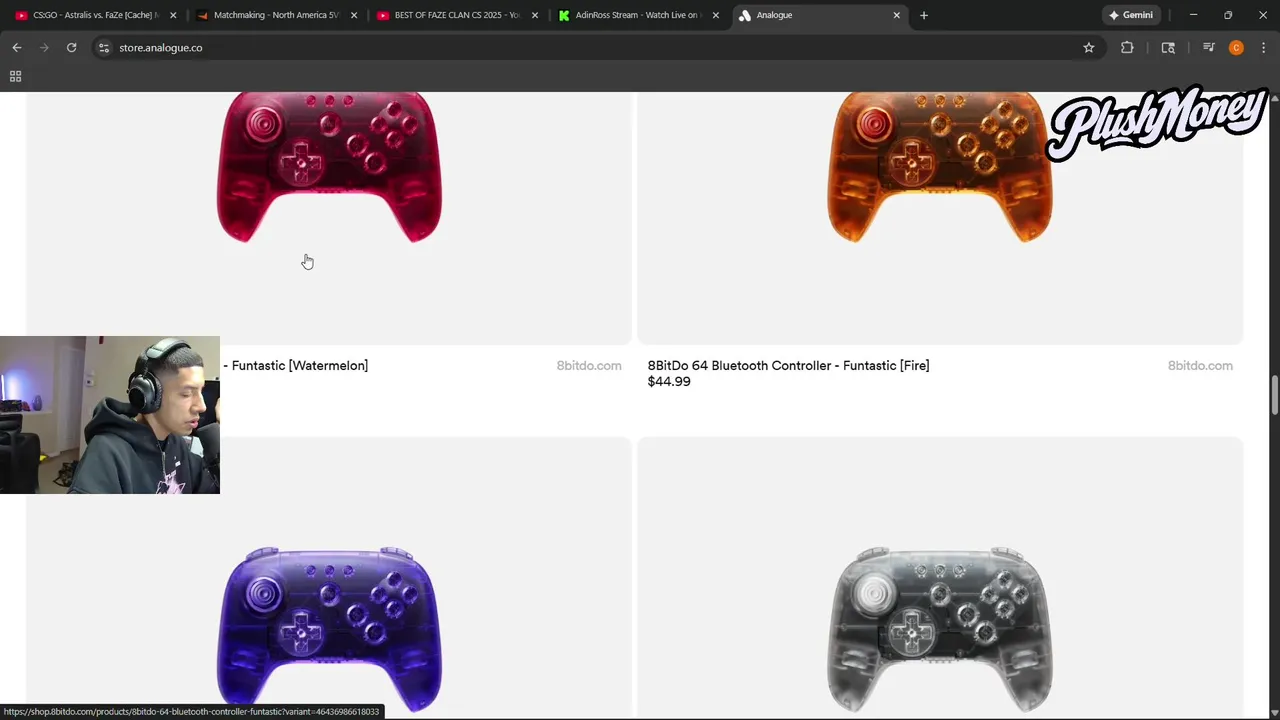This screenshot has height=720, width=1280.
Task: Open a new tab with plus button
Action: point(923,15)
